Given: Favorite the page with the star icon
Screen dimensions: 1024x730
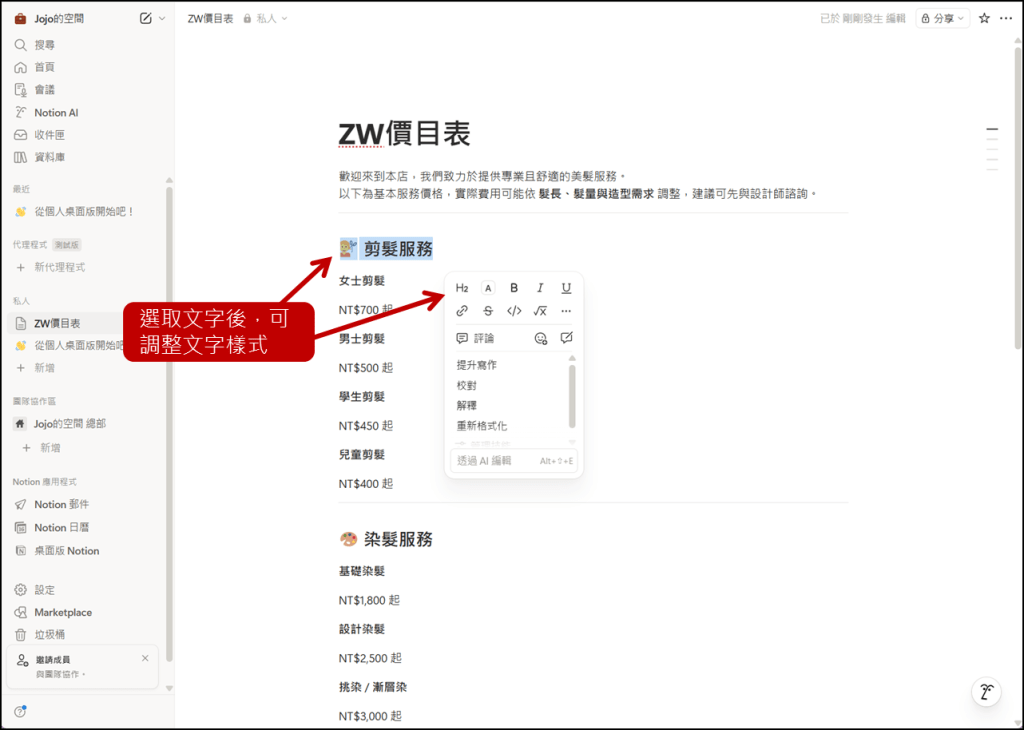Looking at the screenshot, I should 984,18.
